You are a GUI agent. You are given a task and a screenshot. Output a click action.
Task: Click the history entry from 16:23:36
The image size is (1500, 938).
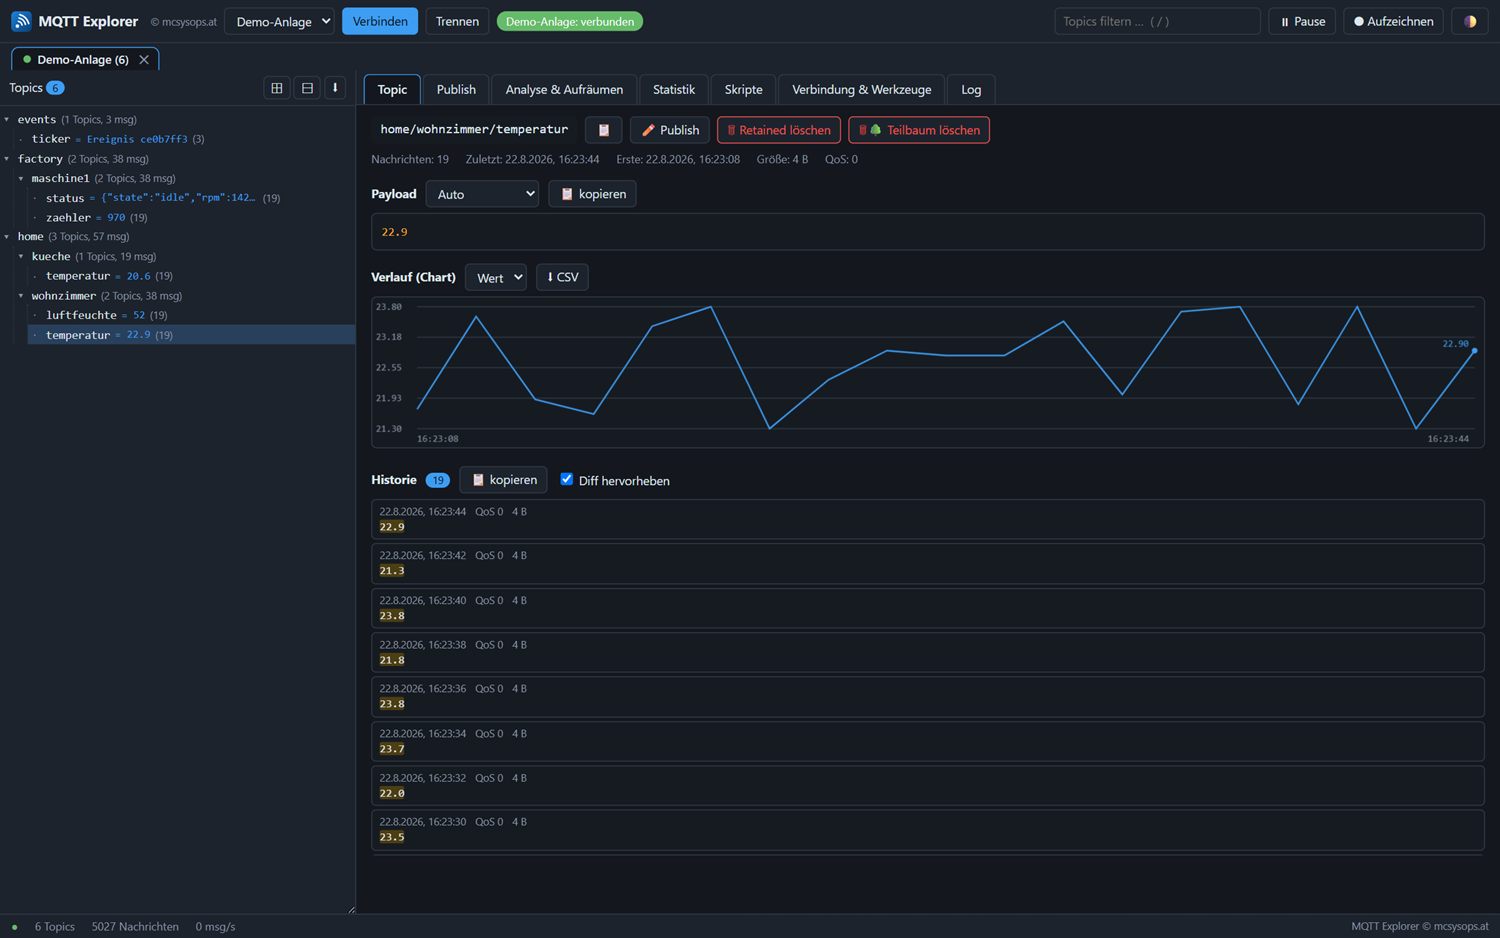[x=927, y=696]
